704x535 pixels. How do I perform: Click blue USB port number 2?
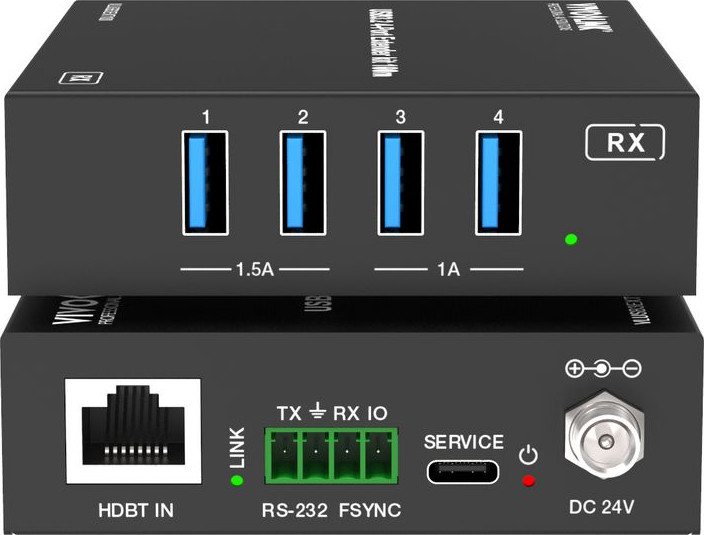pyautogui.click(x=303, y=181)
